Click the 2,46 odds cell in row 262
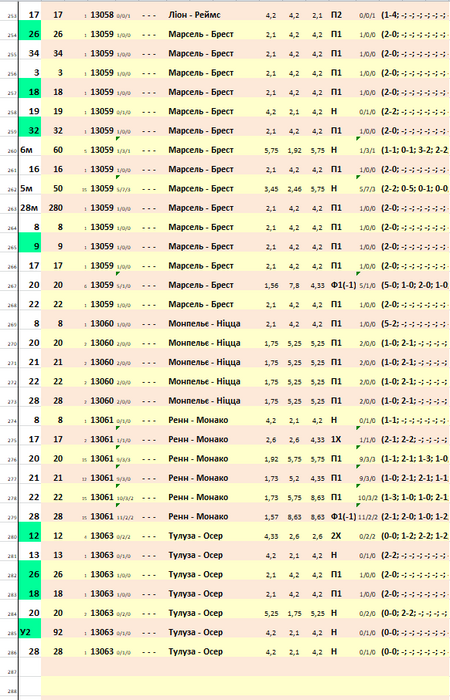 coord(294,189)
